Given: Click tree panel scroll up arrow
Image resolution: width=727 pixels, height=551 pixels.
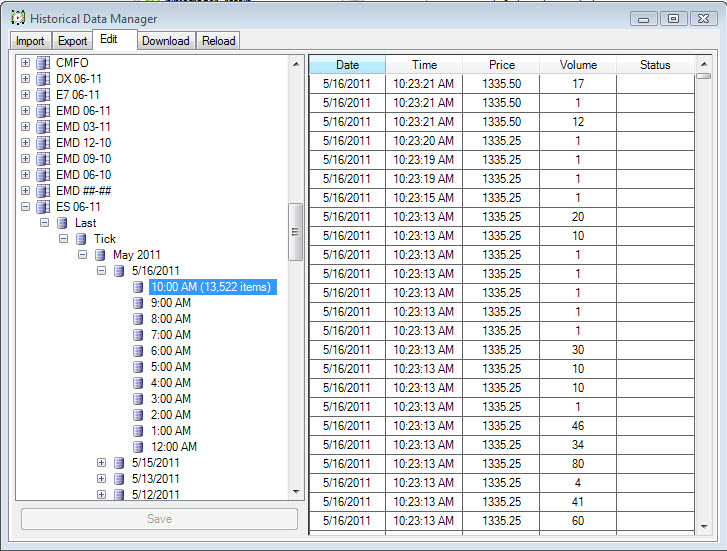Looking at the screenshot, I should (296, 64).
